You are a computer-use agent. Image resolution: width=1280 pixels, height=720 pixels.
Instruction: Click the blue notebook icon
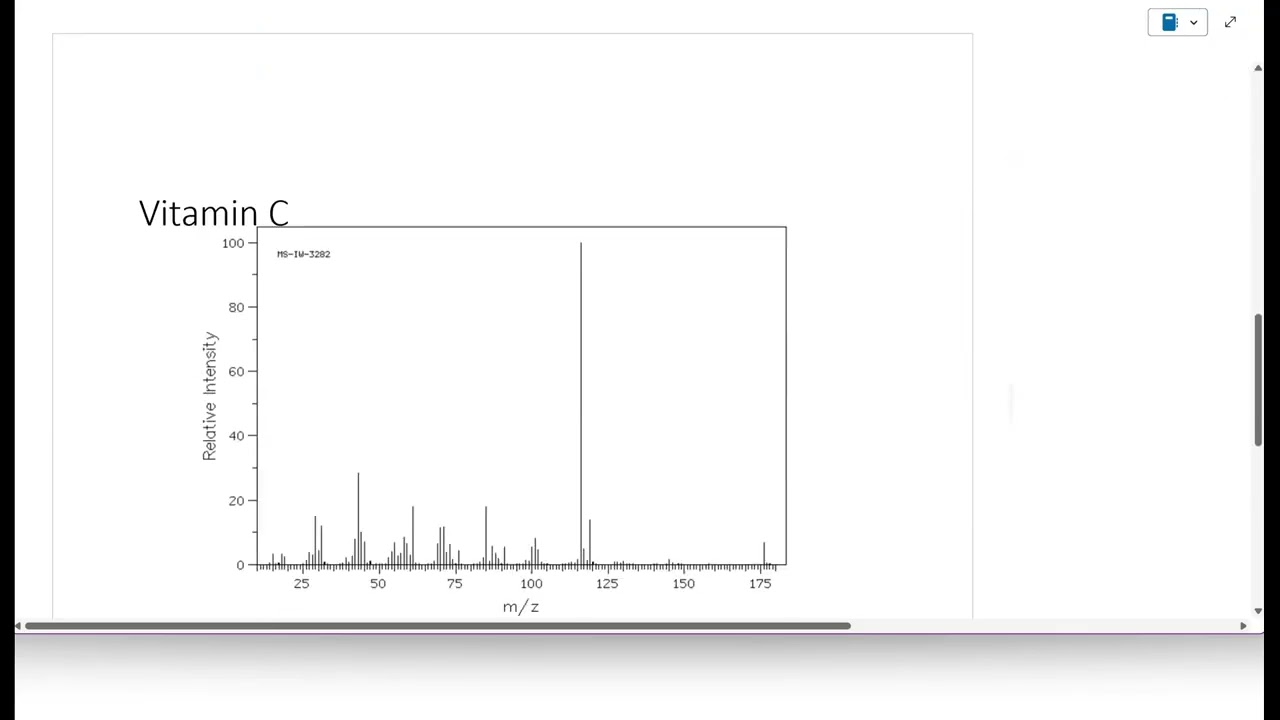tap(1170, 22)
